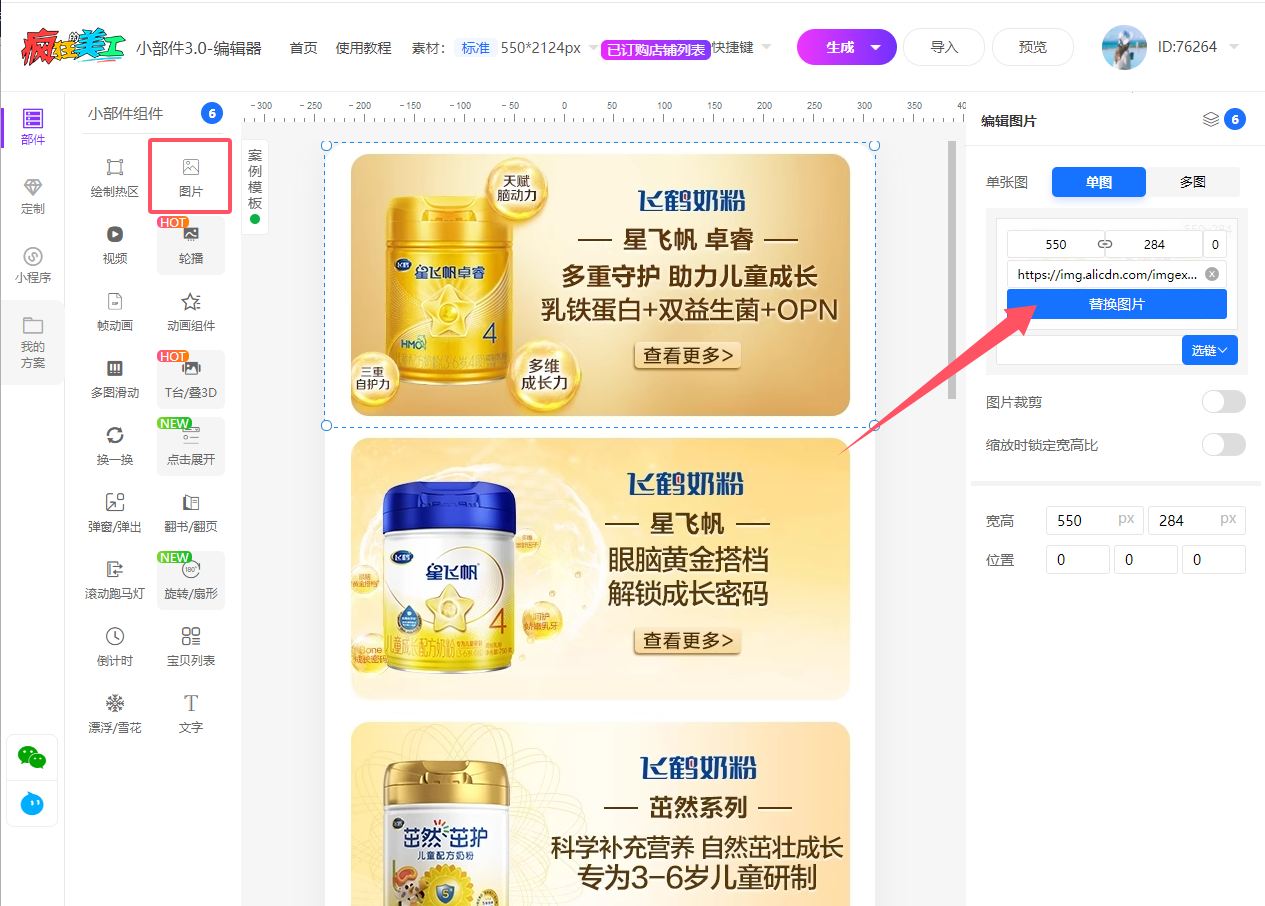1265x906 pixels.
Task: Switch to the 多图 multi-image tab
Action: tap(1193, 182)
